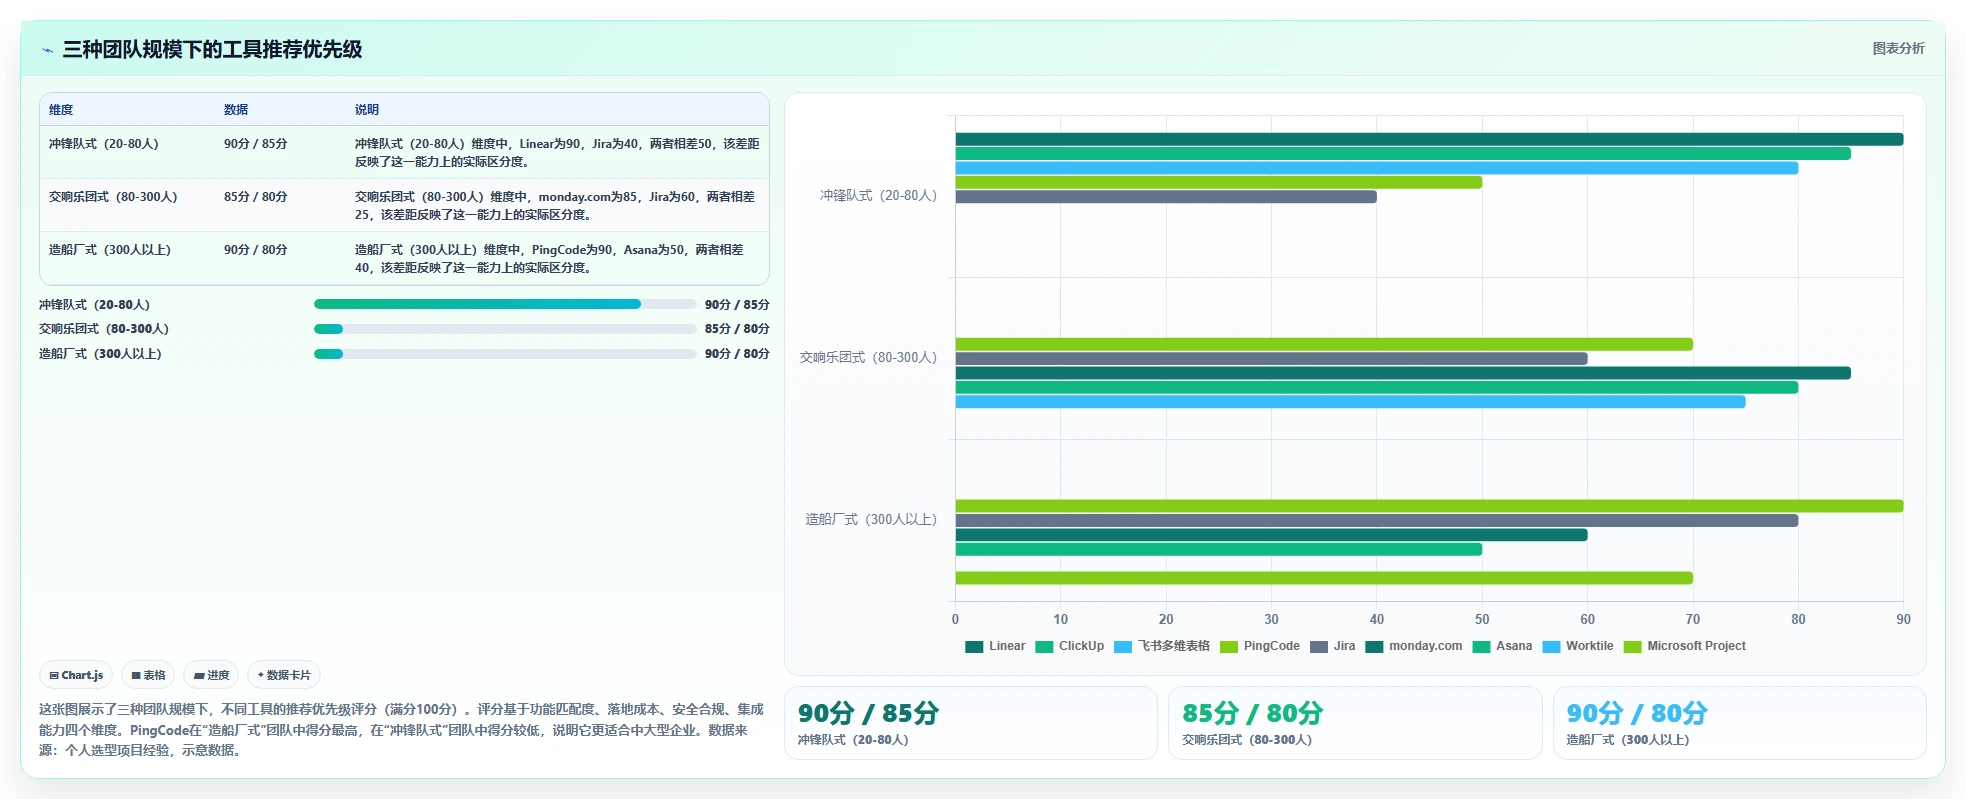Select the 数据卡片 tag chip
This screenshot has height=799, width=1966.
(284, 675)
